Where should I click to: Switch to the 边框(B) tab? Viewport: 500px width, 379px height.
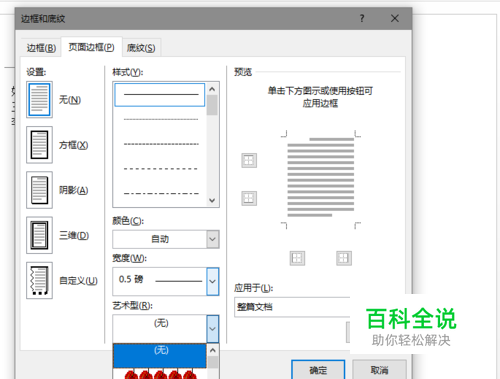pyautogui.click(x=41, y=48)
